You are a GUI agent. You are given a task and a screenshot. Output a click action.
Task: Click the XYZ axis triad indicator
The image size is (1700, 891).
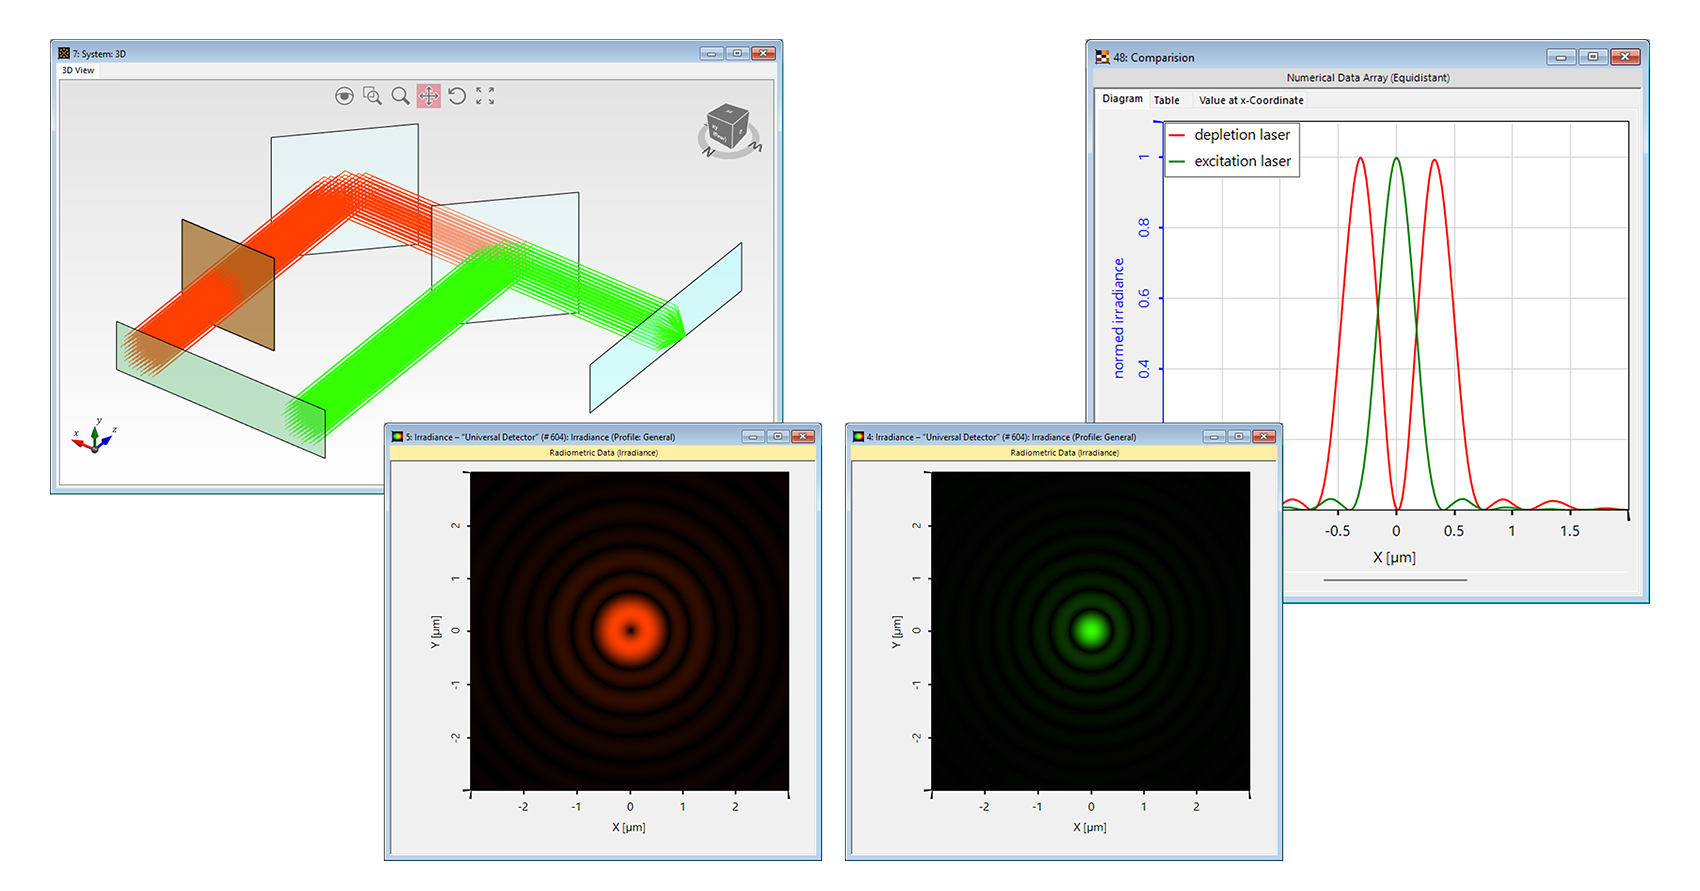94,437
